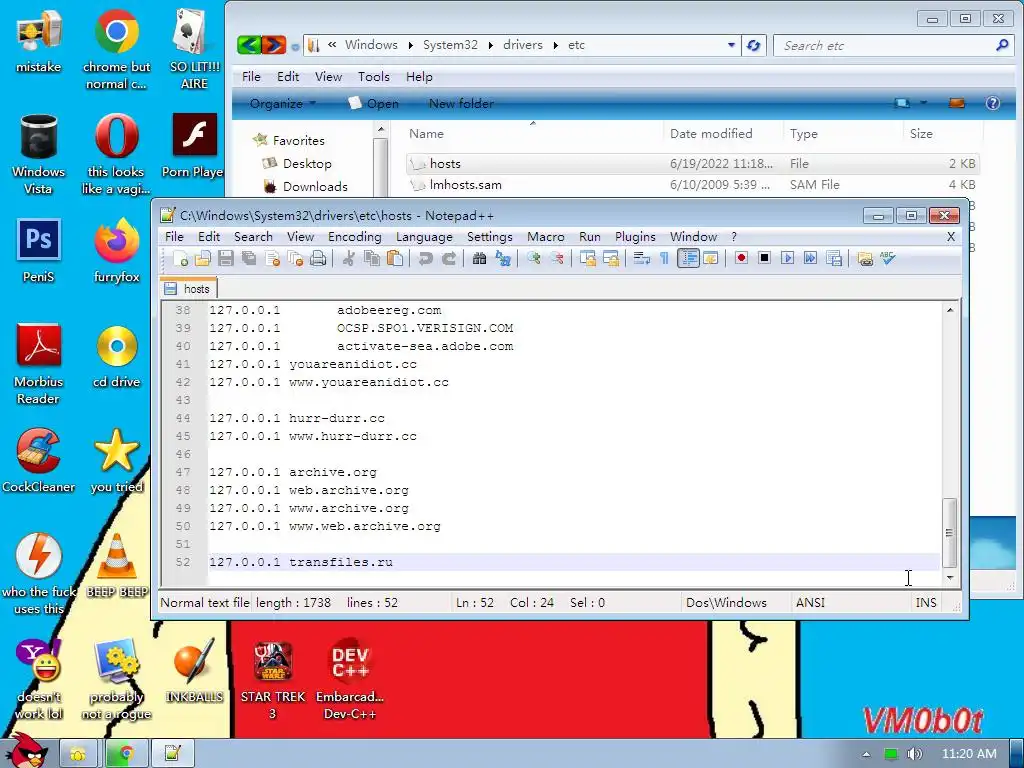Open the change view dropdown arrow in Explorer
This screenshot has width=1024, height=768.
[x=923, y=103]
